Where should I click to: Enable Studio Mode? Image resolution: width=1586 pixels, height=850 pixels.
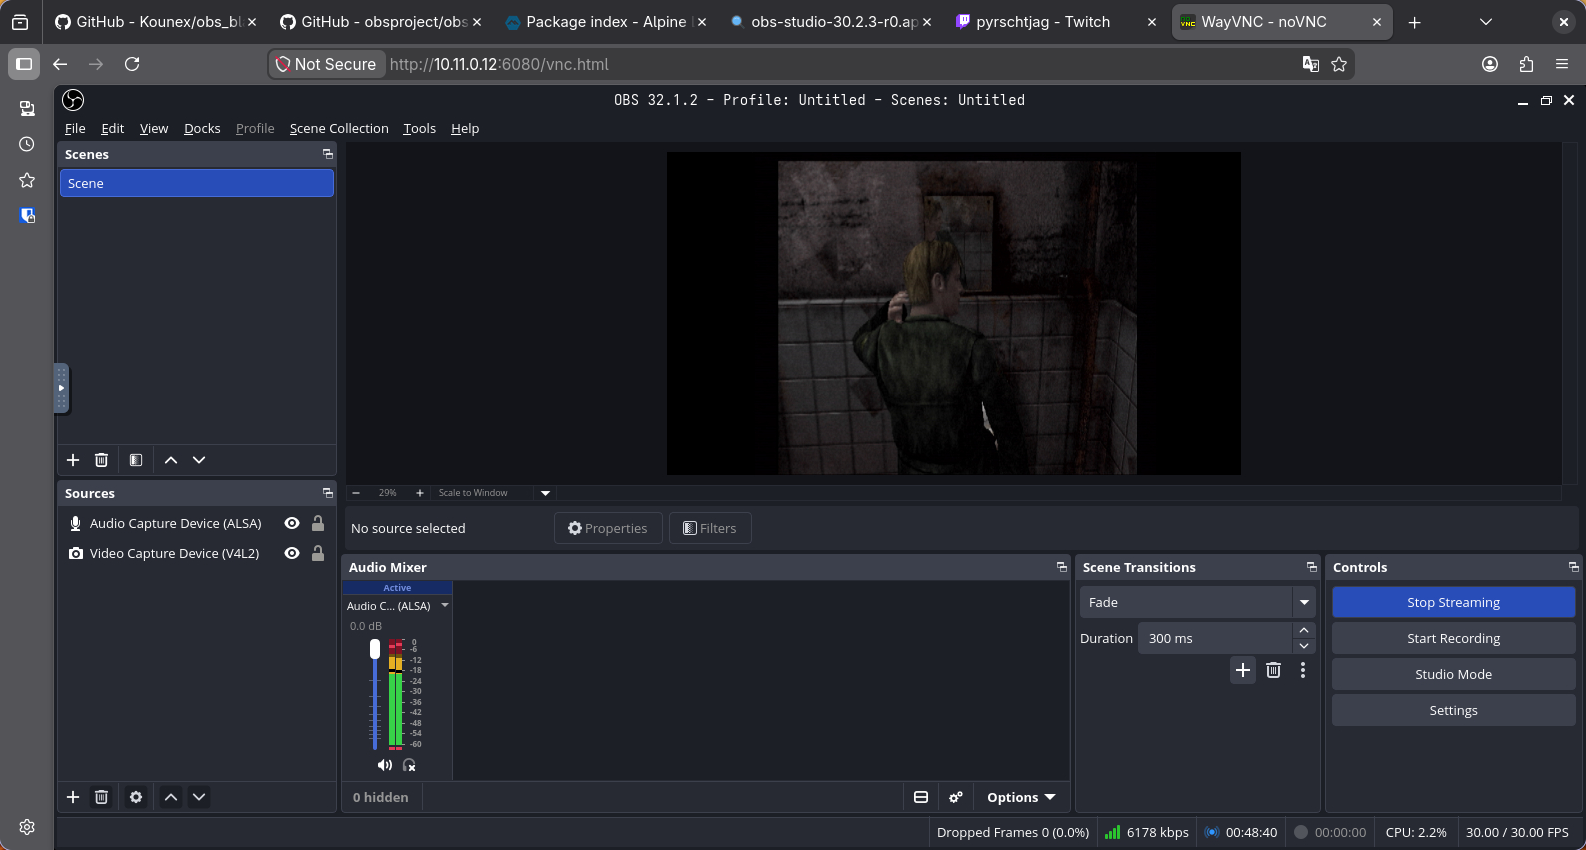point(1453,674)
